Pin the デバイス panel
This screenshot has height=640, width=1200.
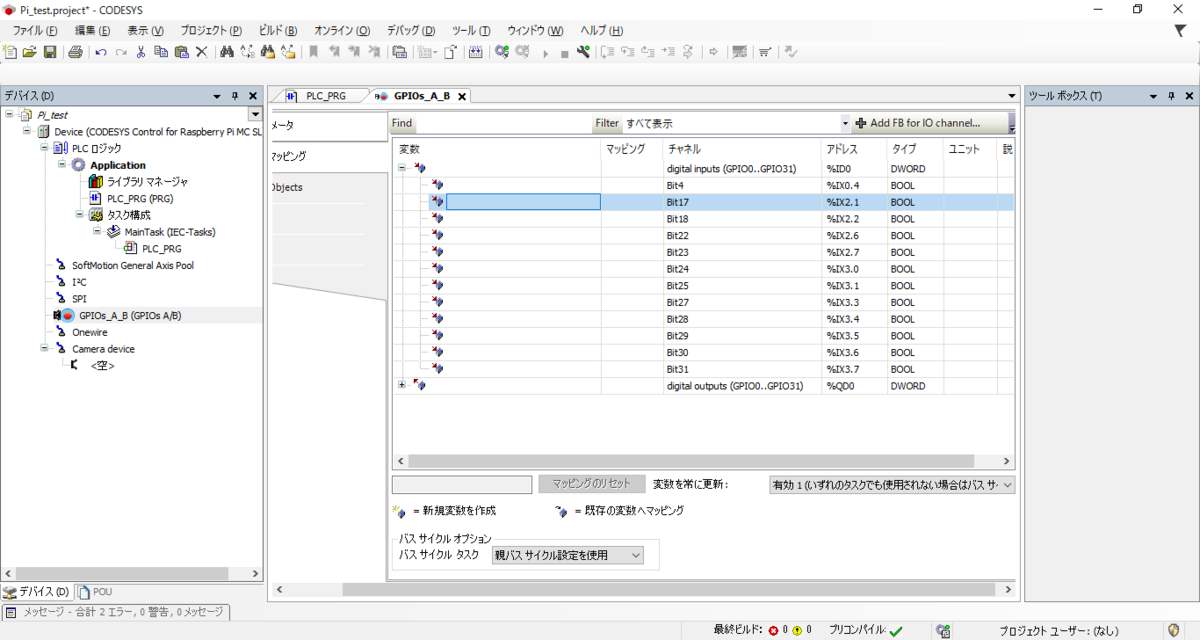(x=235, y=96)
